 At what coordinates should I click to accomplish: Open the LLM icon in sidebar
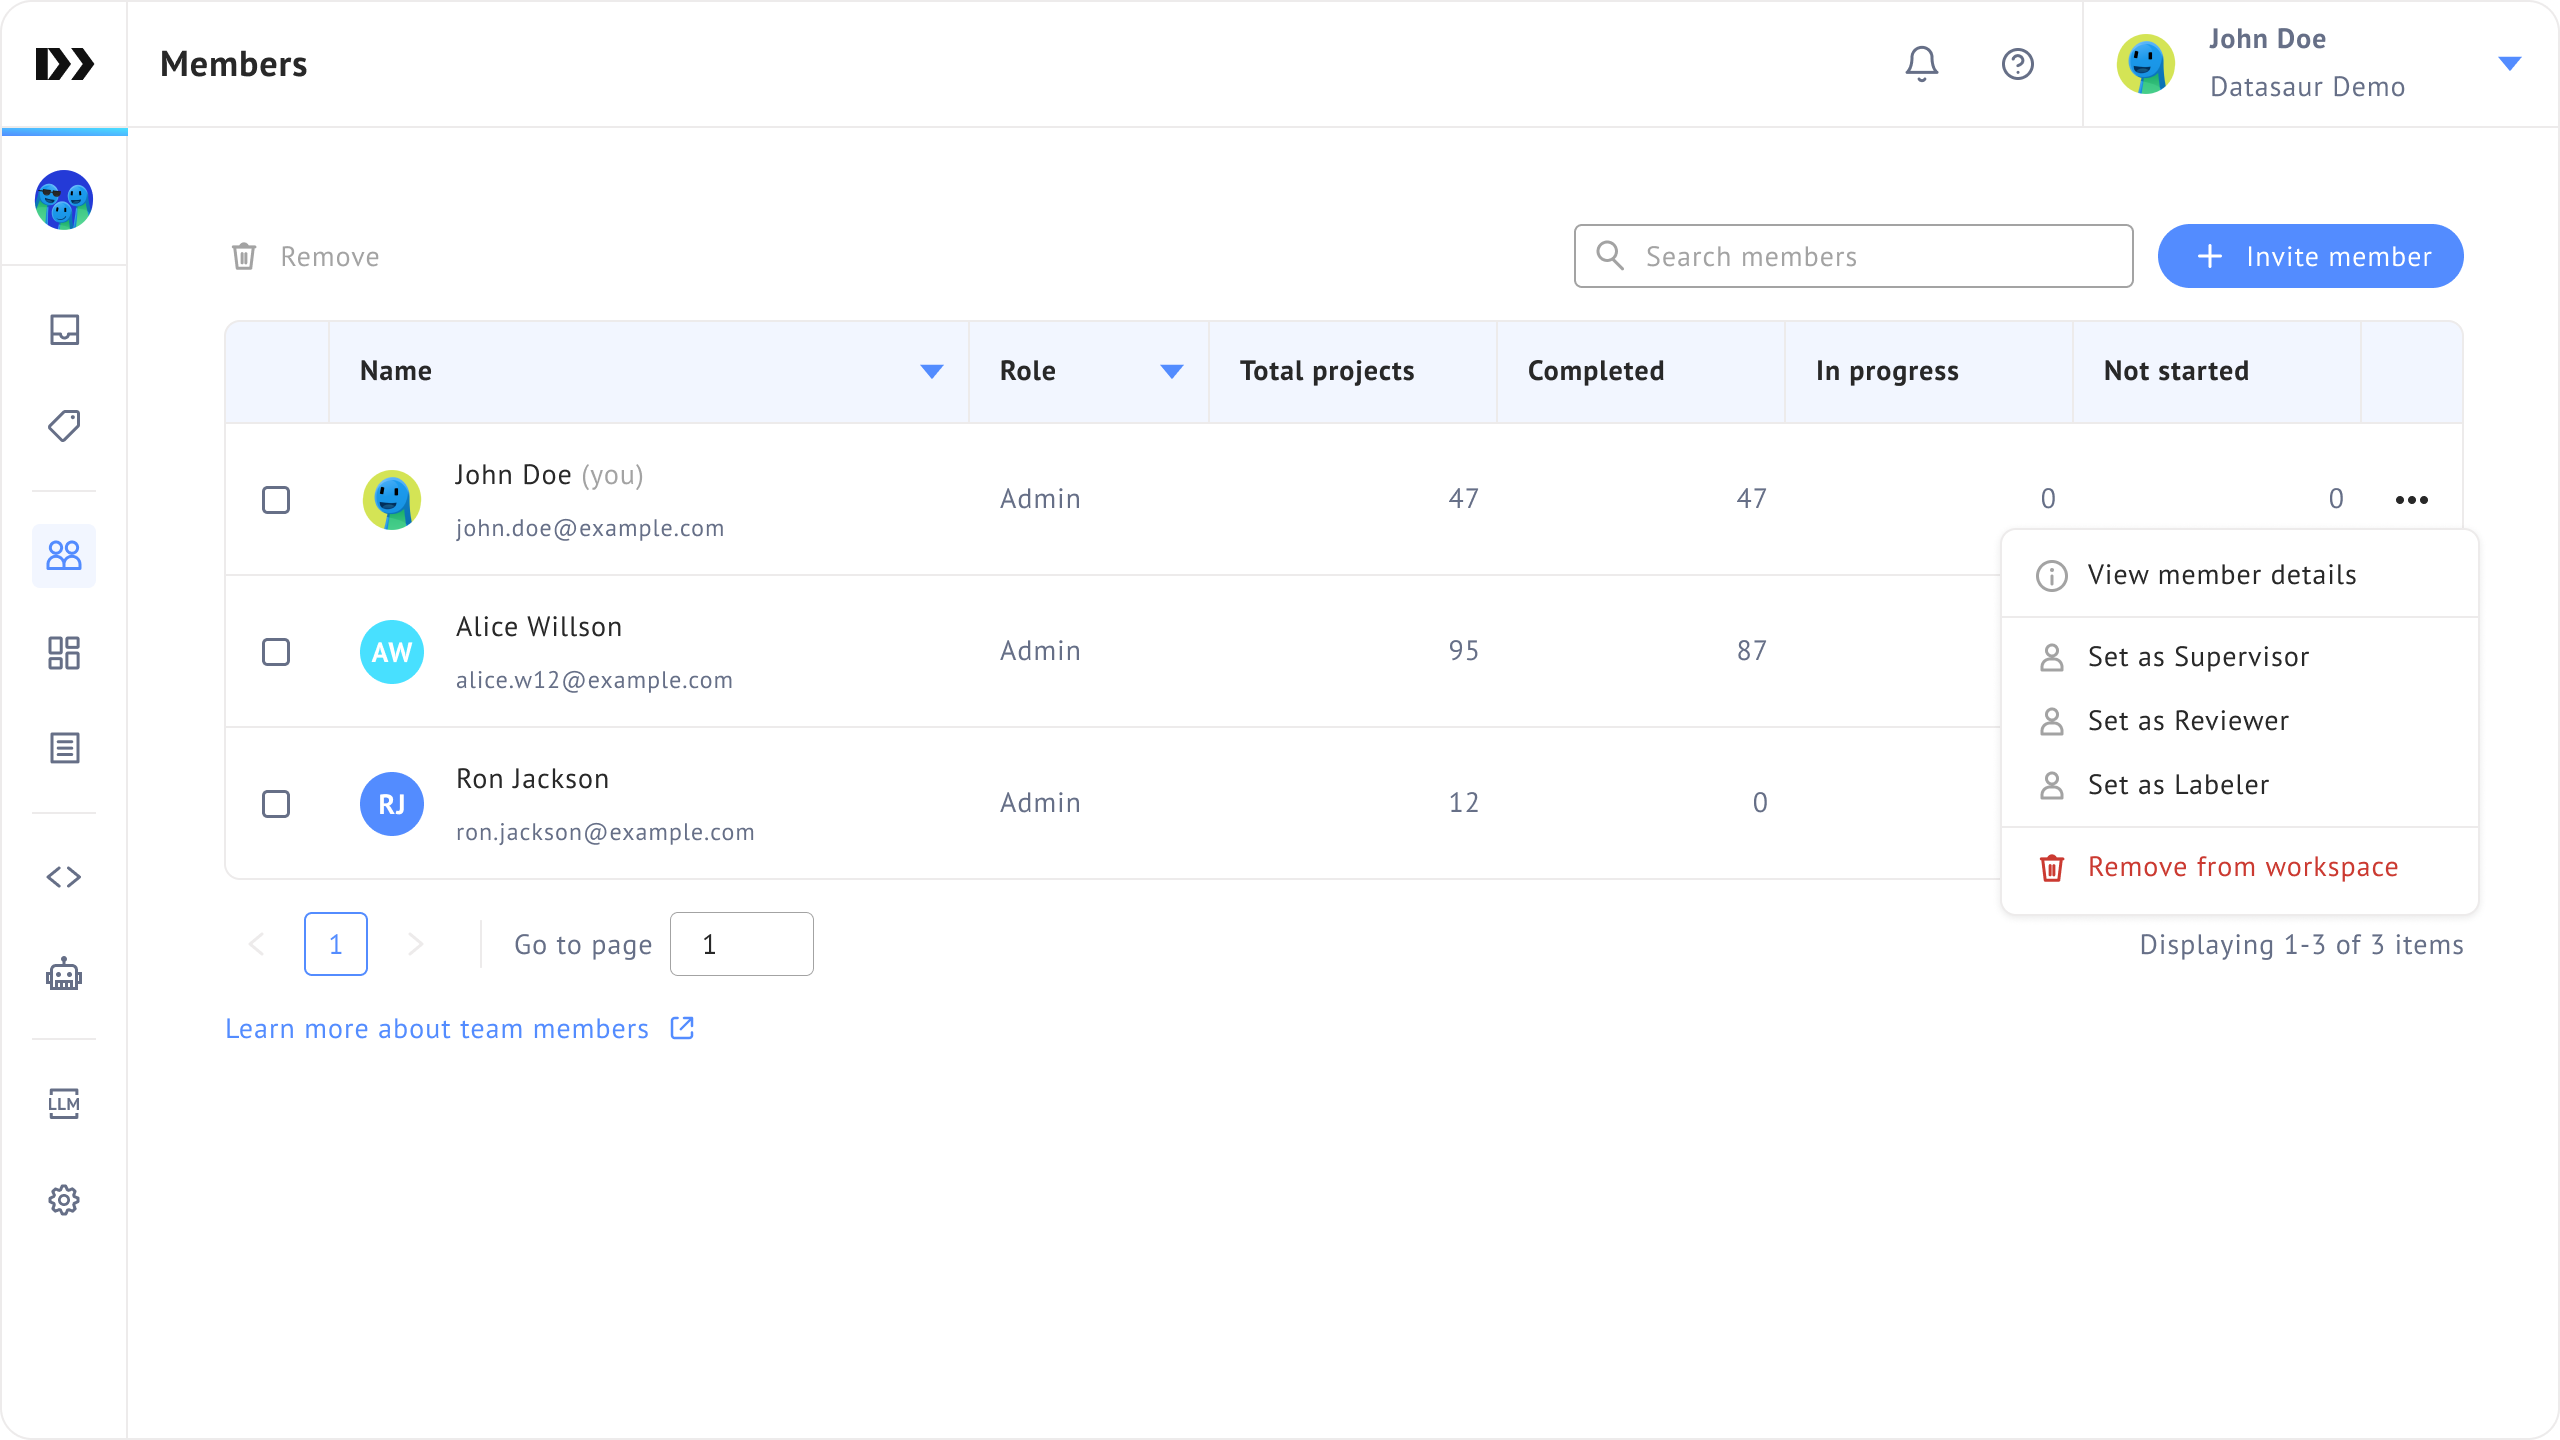[64, 1103]
